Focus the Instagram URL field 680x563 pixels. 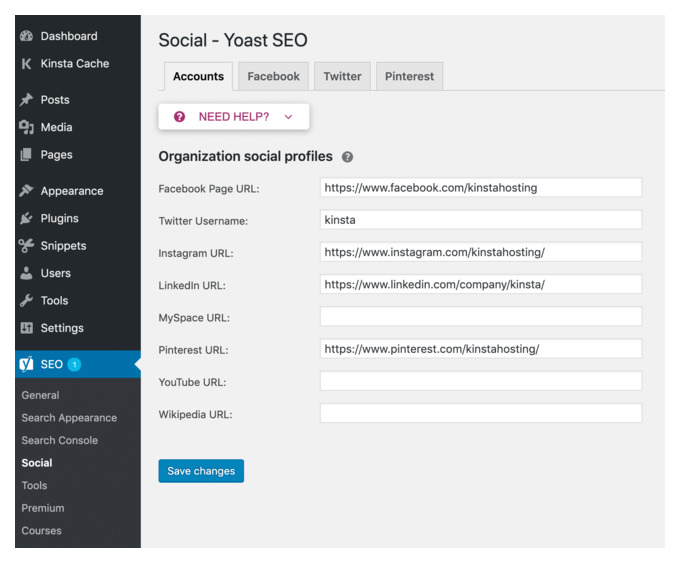(x=481, y=252)
